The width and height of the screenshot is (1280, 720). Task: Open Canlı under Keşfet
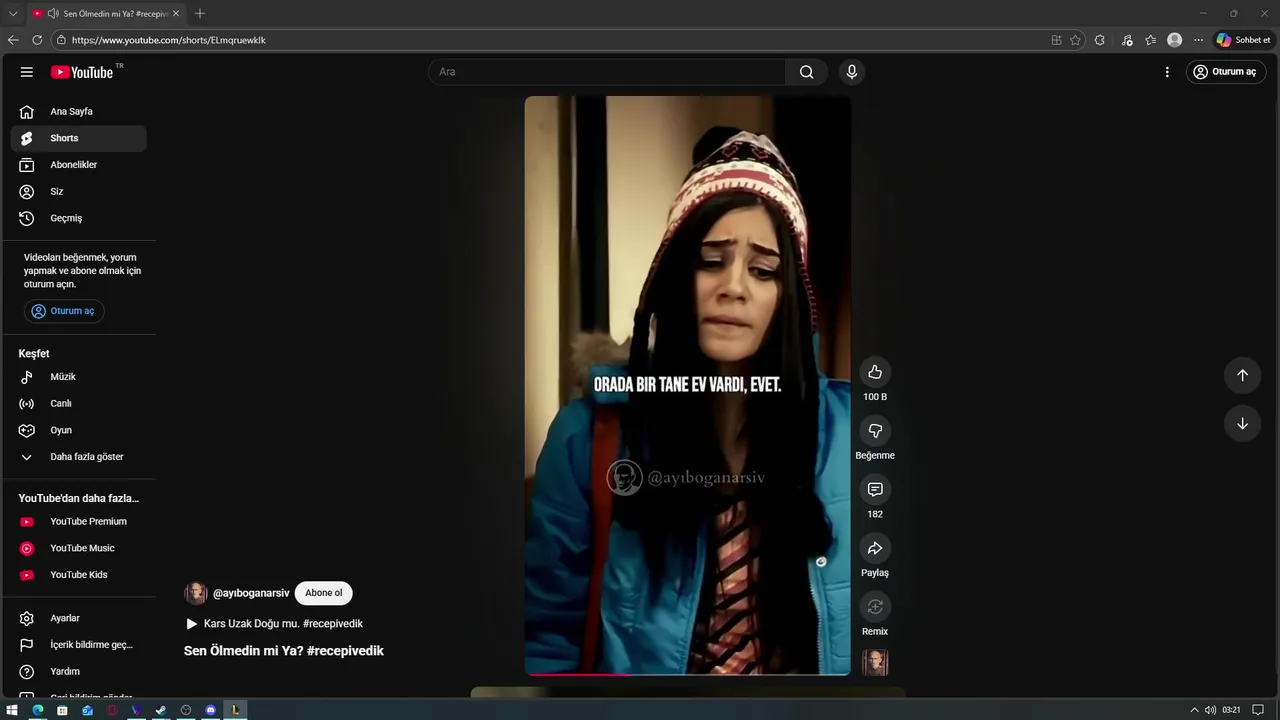pos(78,404)
